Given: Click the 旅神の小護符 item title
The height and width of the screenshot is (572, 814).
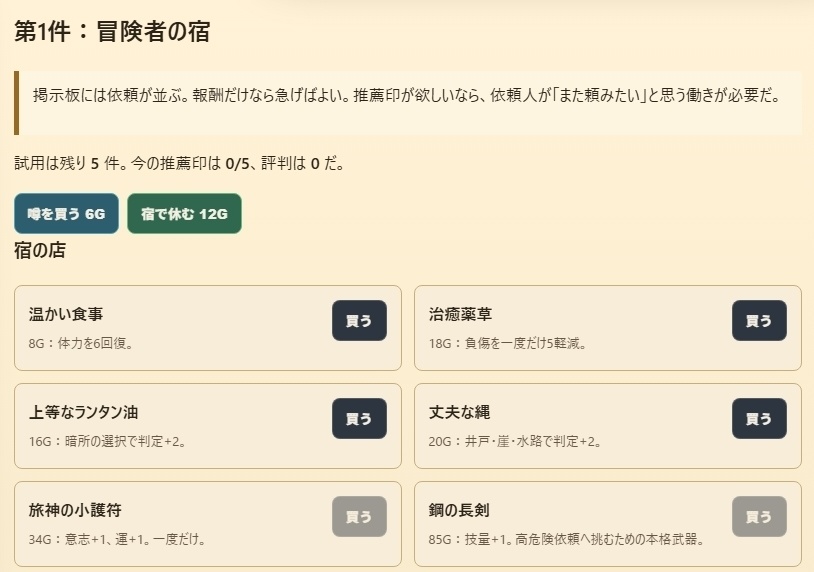Looking at the screenshot, I should tap(75, 511).
